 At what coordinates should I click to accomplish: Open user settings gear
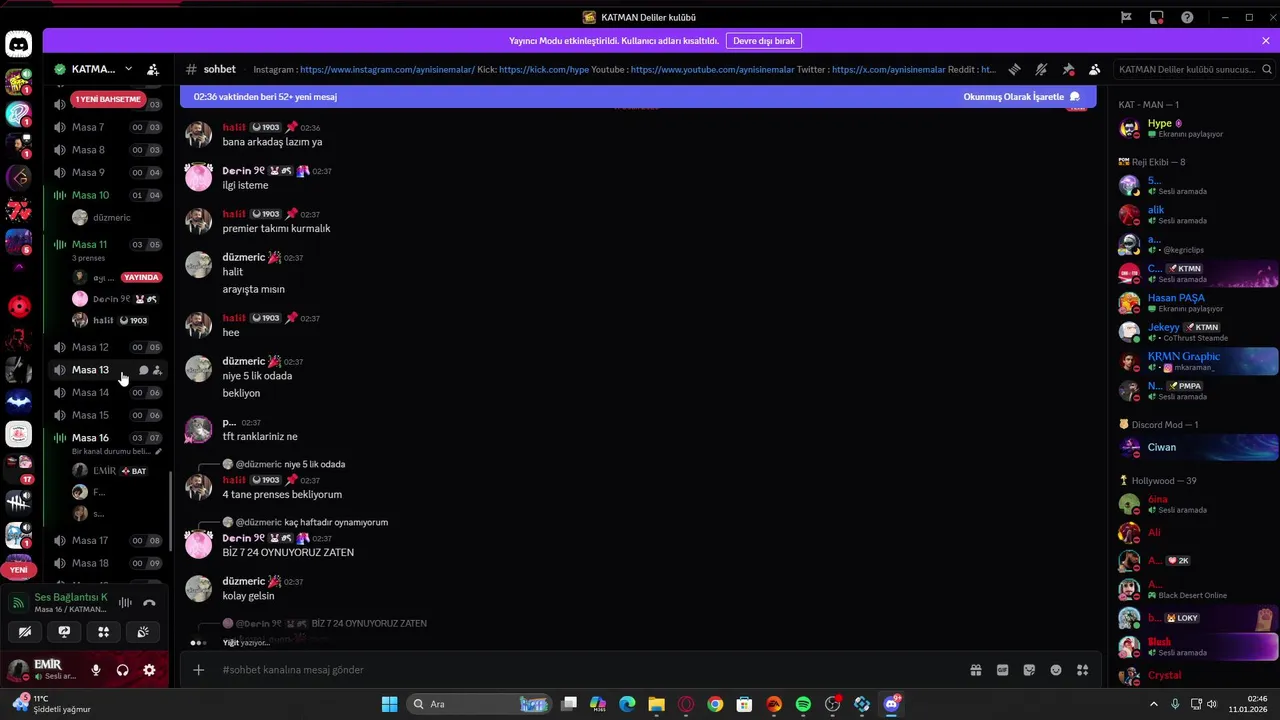tap(149, 670)
